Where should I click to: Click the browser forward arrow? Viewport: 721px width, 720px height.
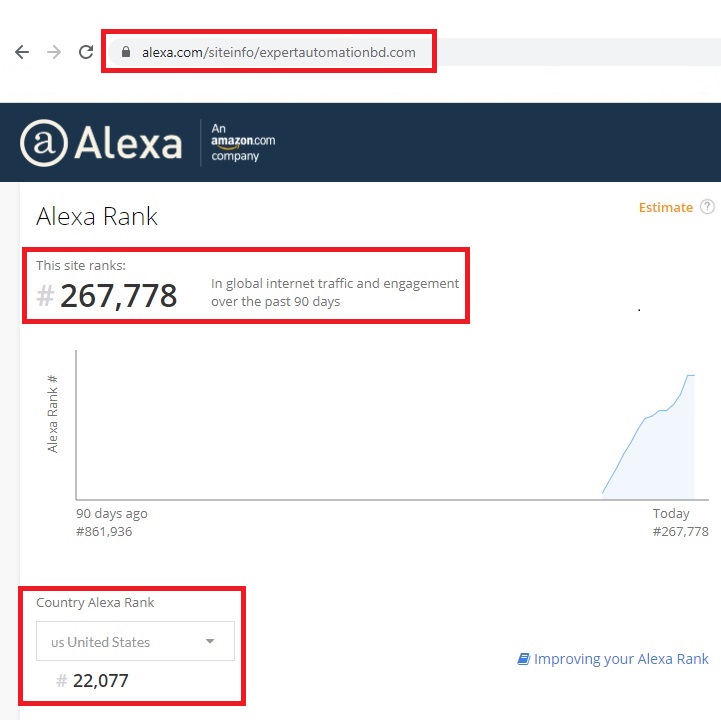click(x=54, y=52)
